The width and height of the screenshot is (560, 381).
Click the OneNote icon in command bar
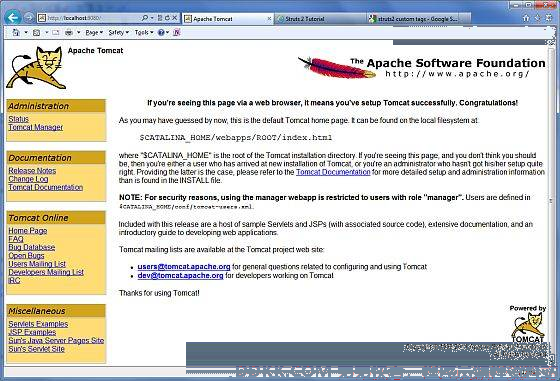pyautogui.click(x=176, y=32)
